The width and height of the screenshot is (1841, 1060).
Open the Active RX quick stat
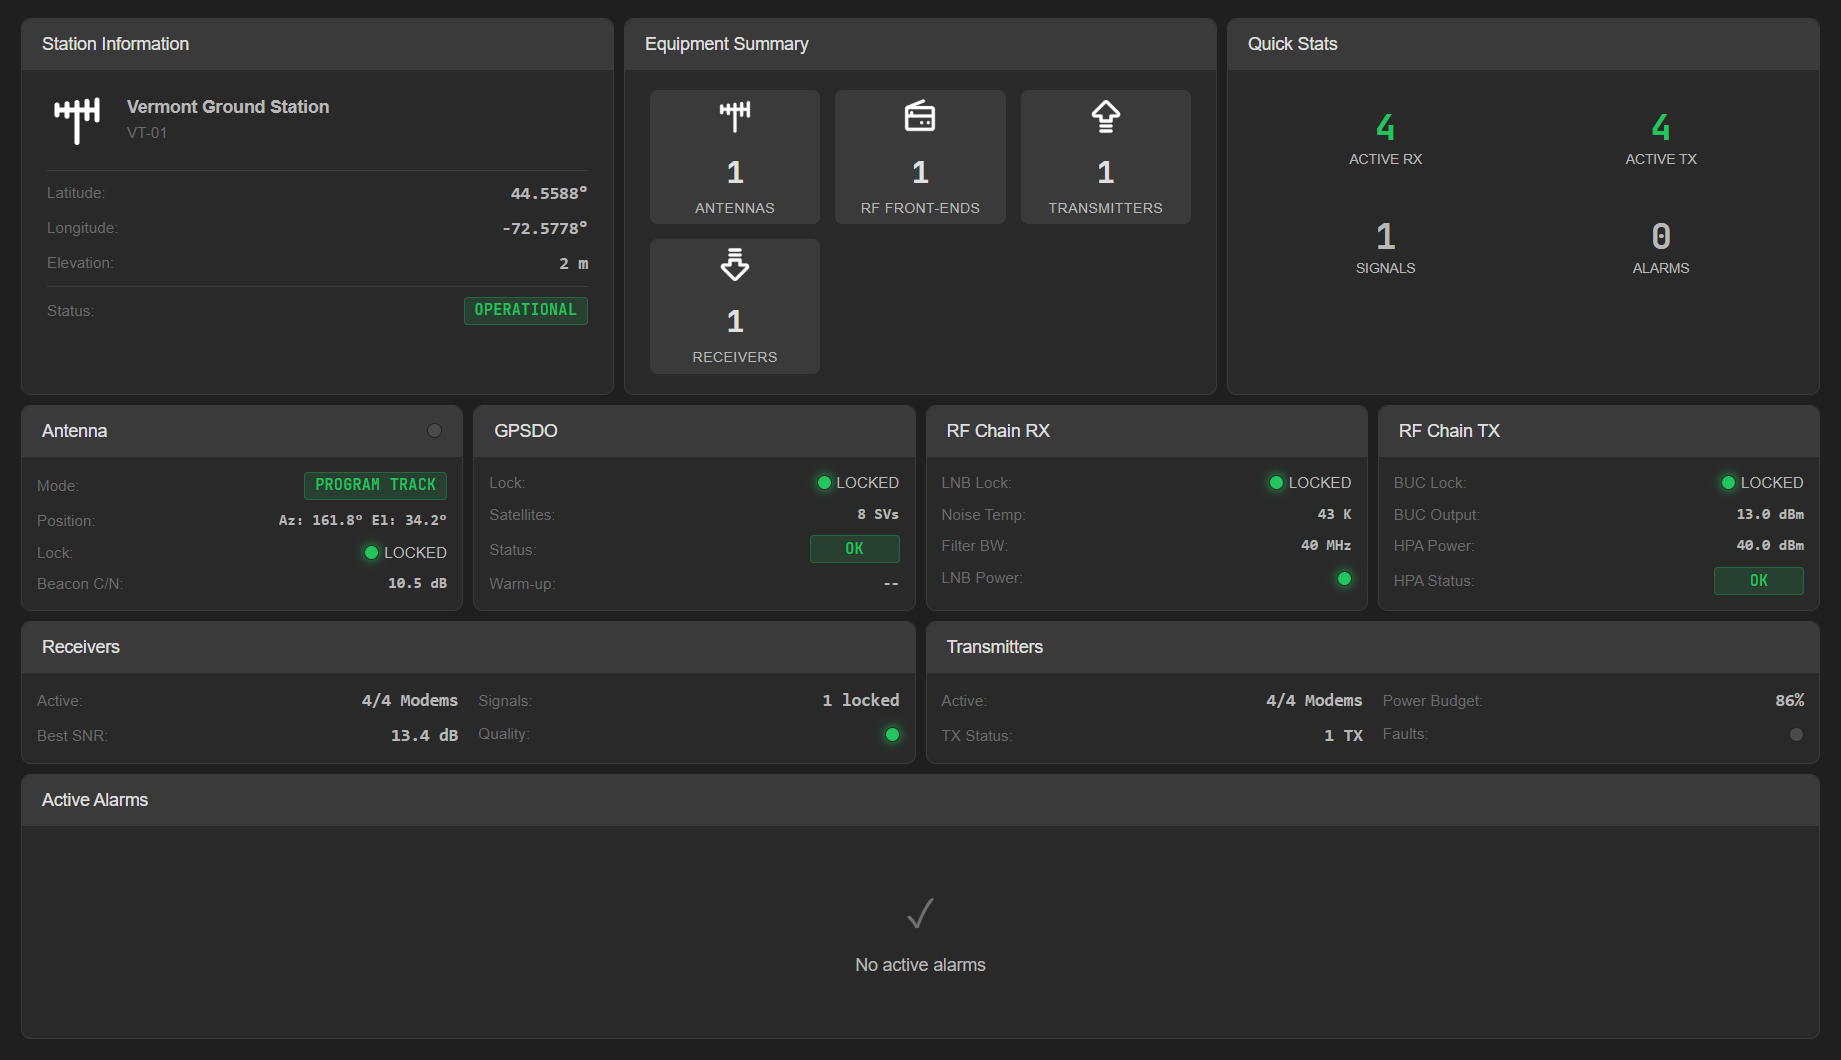(x=1385, y=139)
